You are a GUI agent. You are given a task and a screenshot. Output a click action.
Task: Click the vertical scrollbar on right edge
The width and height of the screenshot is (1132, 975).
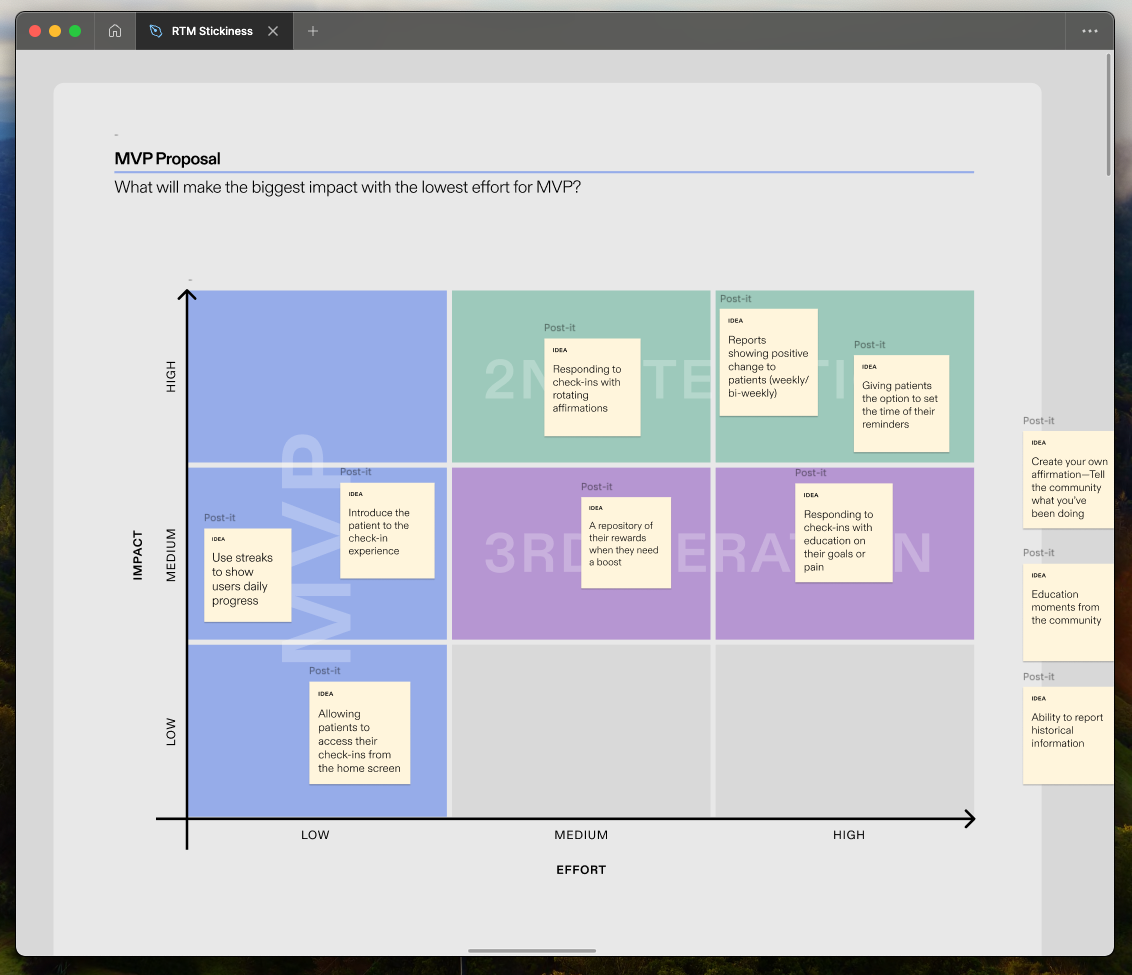[x=1108, y=115]
